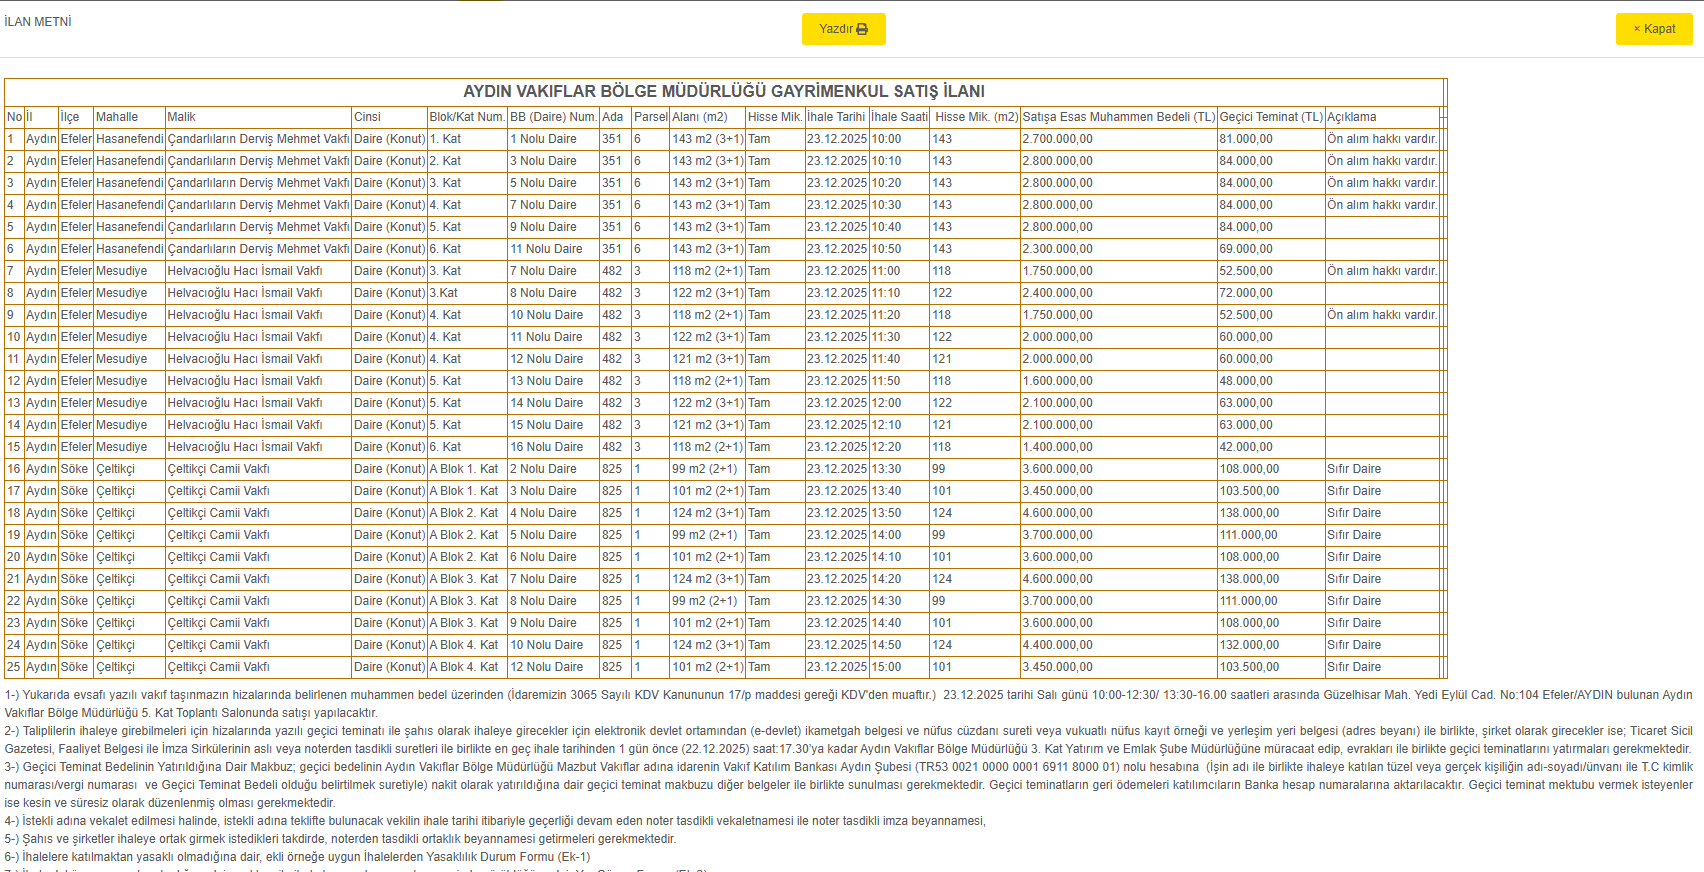1704x872 pixels.
Task: Click the 1 Nolu Daire cell
Action: pyautogui.click(x=543, y=139)
